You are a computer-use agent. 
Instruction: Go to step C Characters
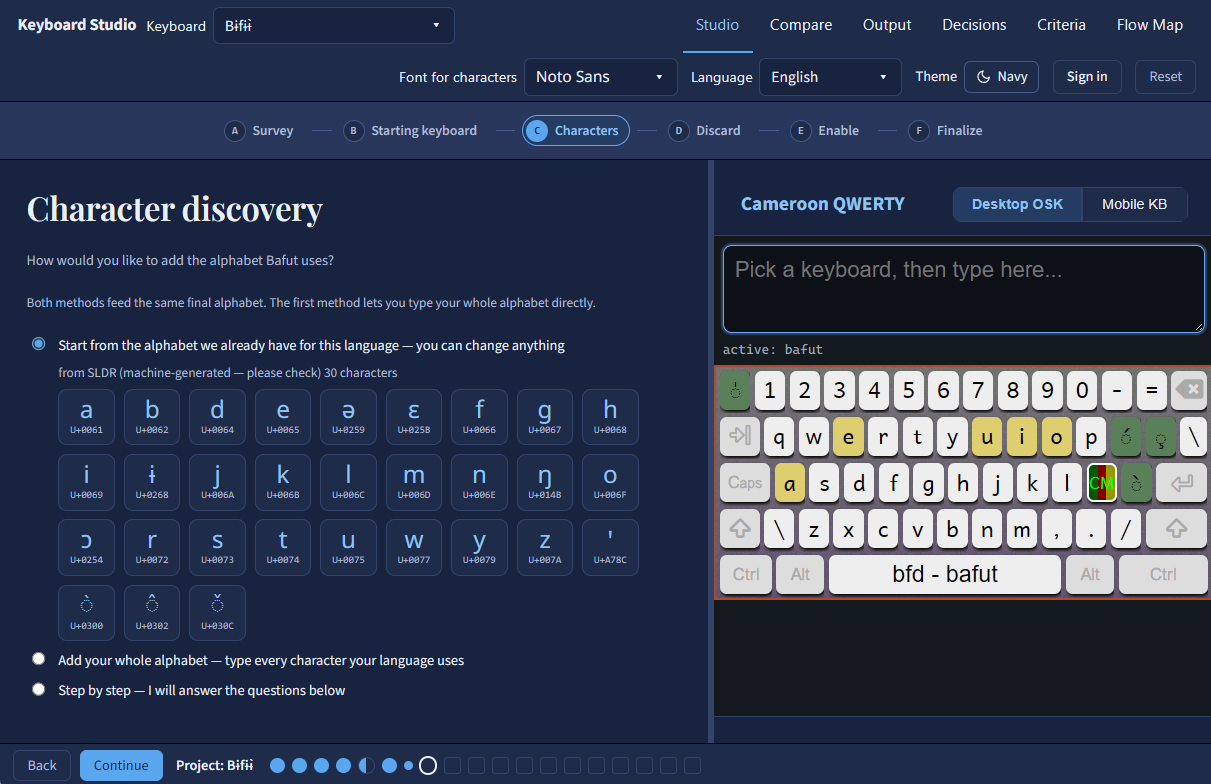[576, 130]
